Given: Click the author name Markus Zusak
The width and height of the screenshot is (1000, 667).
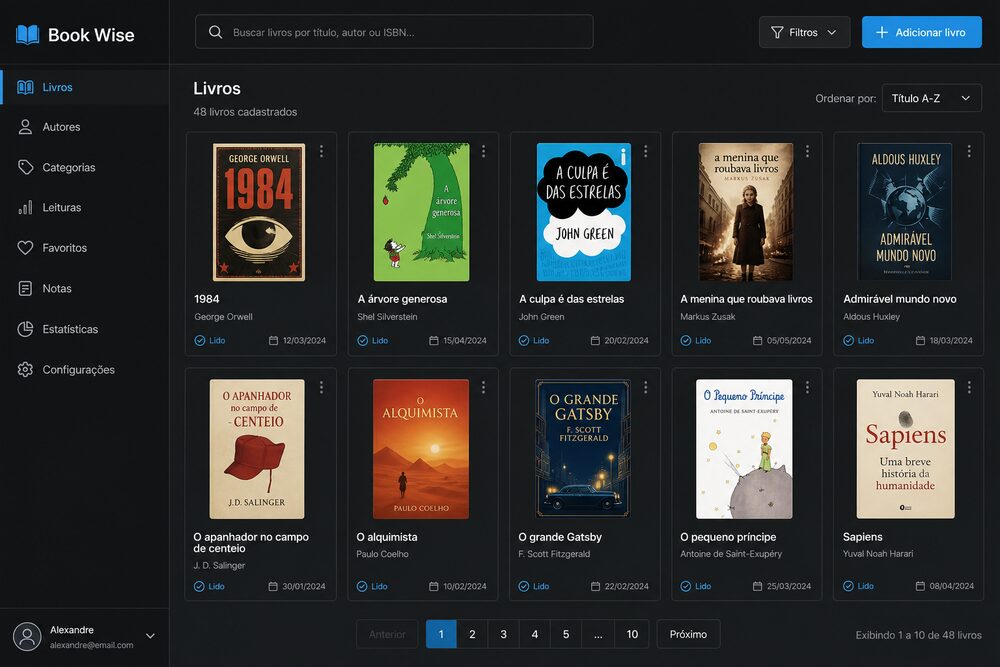Looking at the screenshot, I should tap(707, 316).
